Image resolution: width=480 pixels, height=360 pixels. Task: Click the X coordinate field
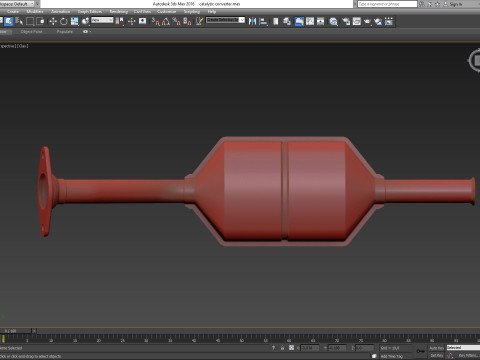pyautogui.click(x=309, y=348)
